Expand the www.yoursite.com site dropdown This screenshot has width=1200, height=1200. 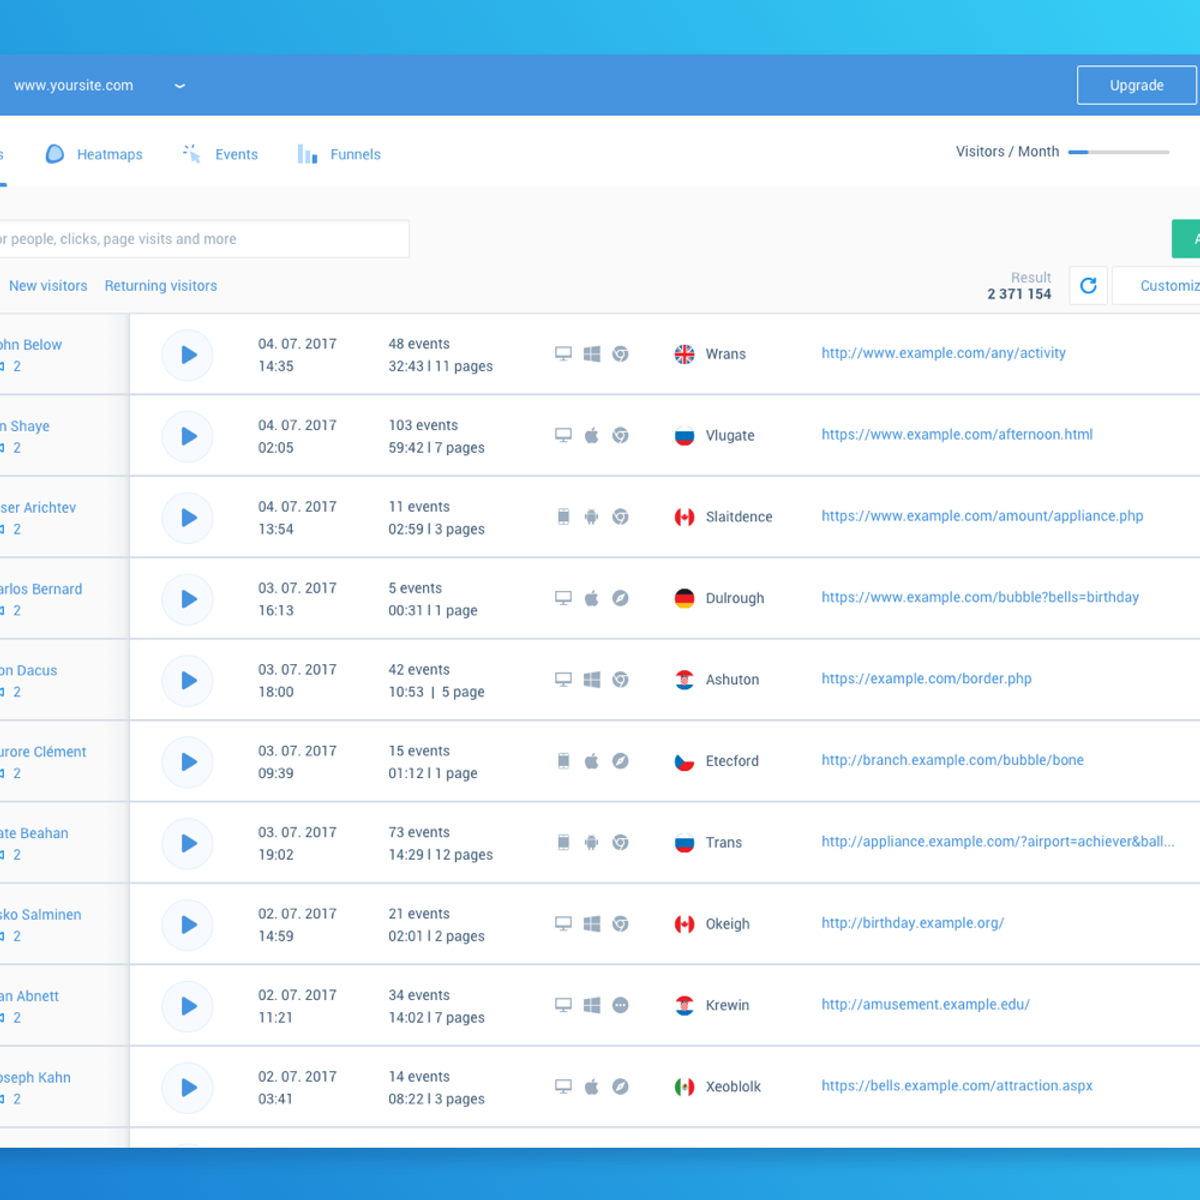pos(180,86)
